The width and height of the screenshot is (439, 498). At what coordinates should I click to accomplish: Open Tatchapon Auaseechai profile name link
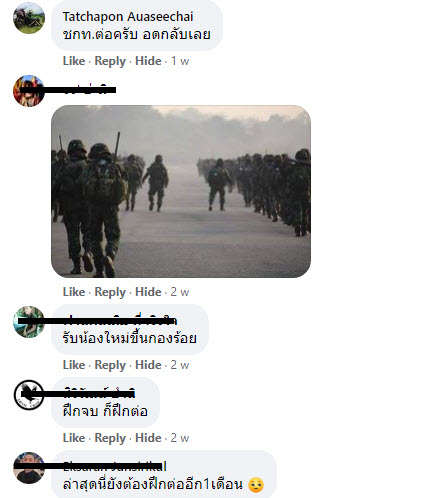[128, 17]
